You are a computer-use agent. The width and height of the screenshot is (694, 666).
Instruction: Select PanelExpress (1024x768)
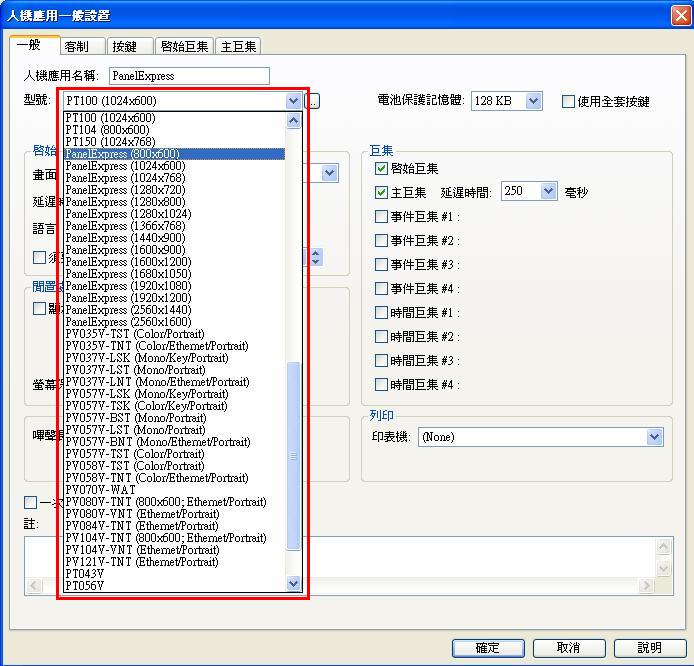point(175,177)
